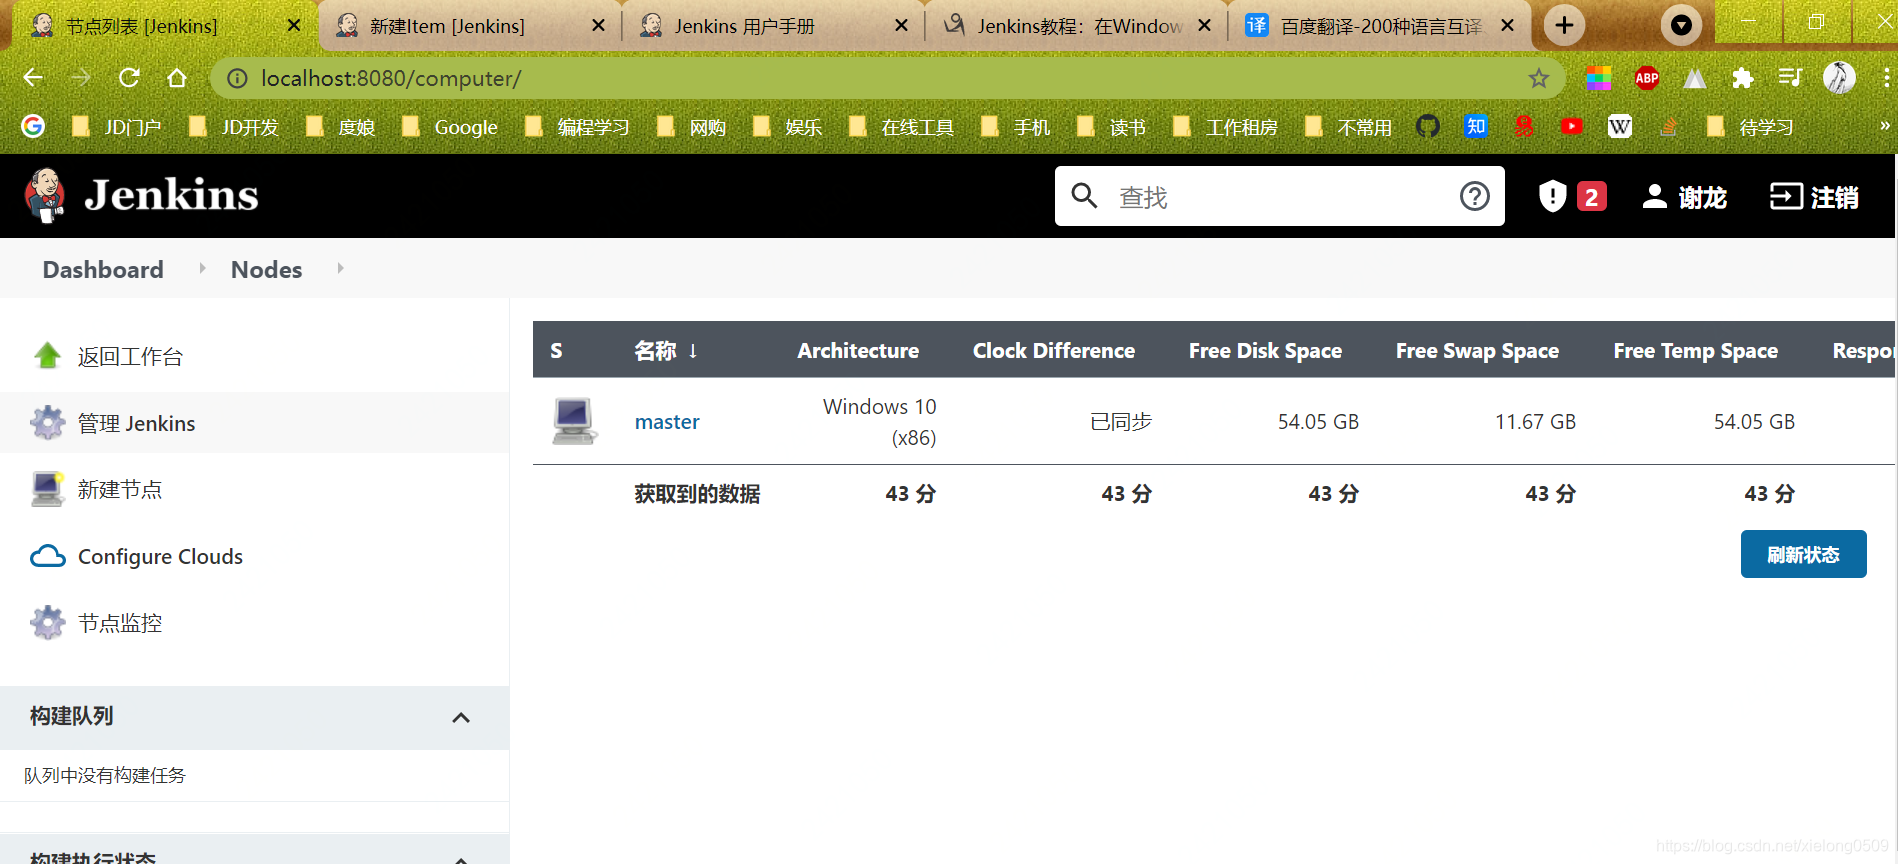The height and width of the screenshot is (864, 1898).
Task: Open 编程学习 bookmark folder
Action: point(579,127)
